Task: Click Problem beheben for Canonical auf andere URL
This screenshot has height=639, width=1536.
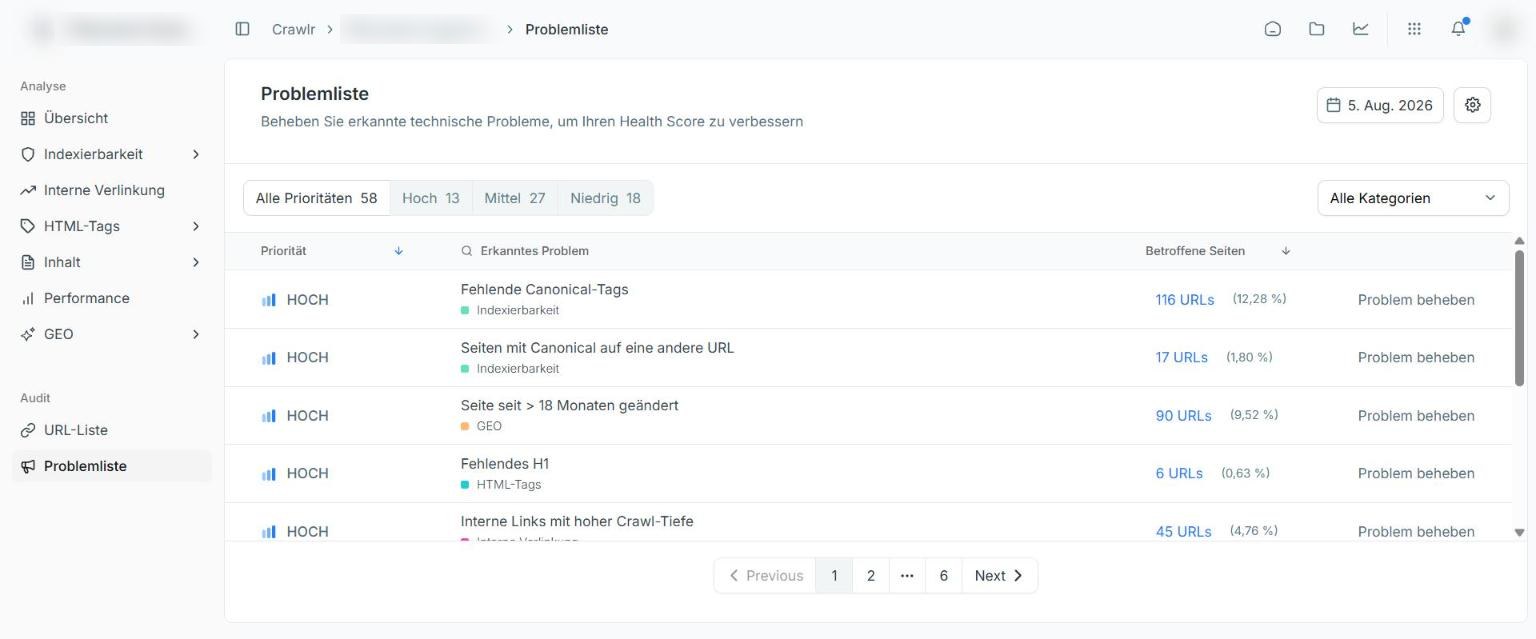Action: pyautogui.click(x=1416, y=357)
